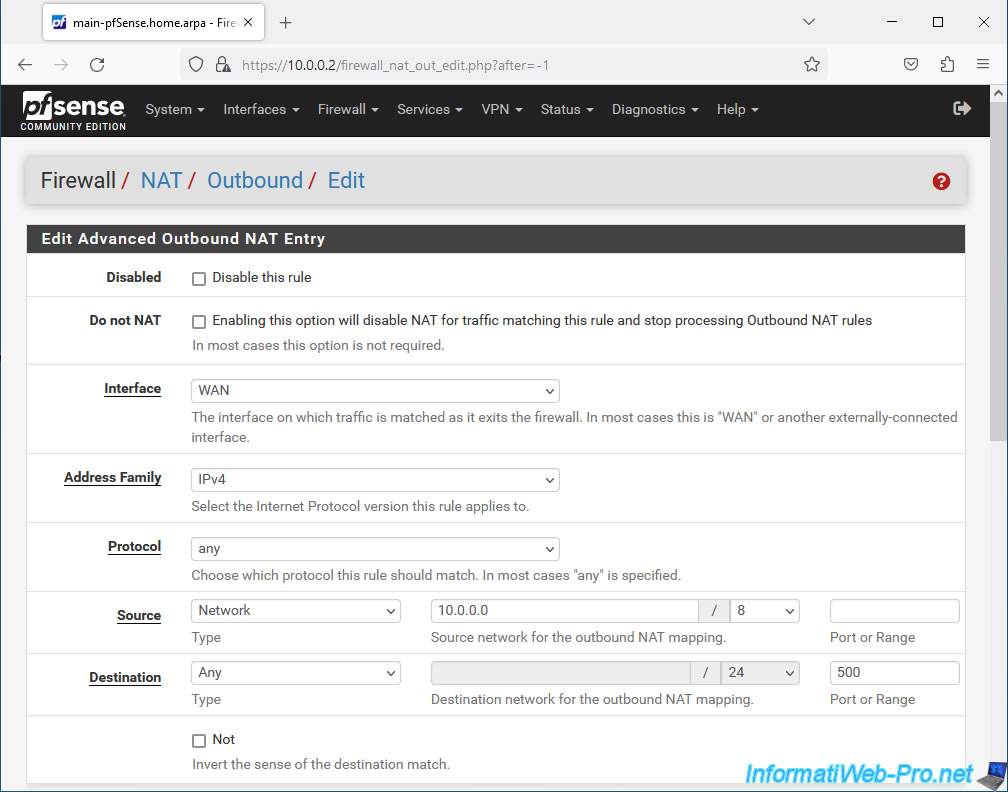Click the padlock site info icon
The image size is (1008, 792).
(223, 64)
